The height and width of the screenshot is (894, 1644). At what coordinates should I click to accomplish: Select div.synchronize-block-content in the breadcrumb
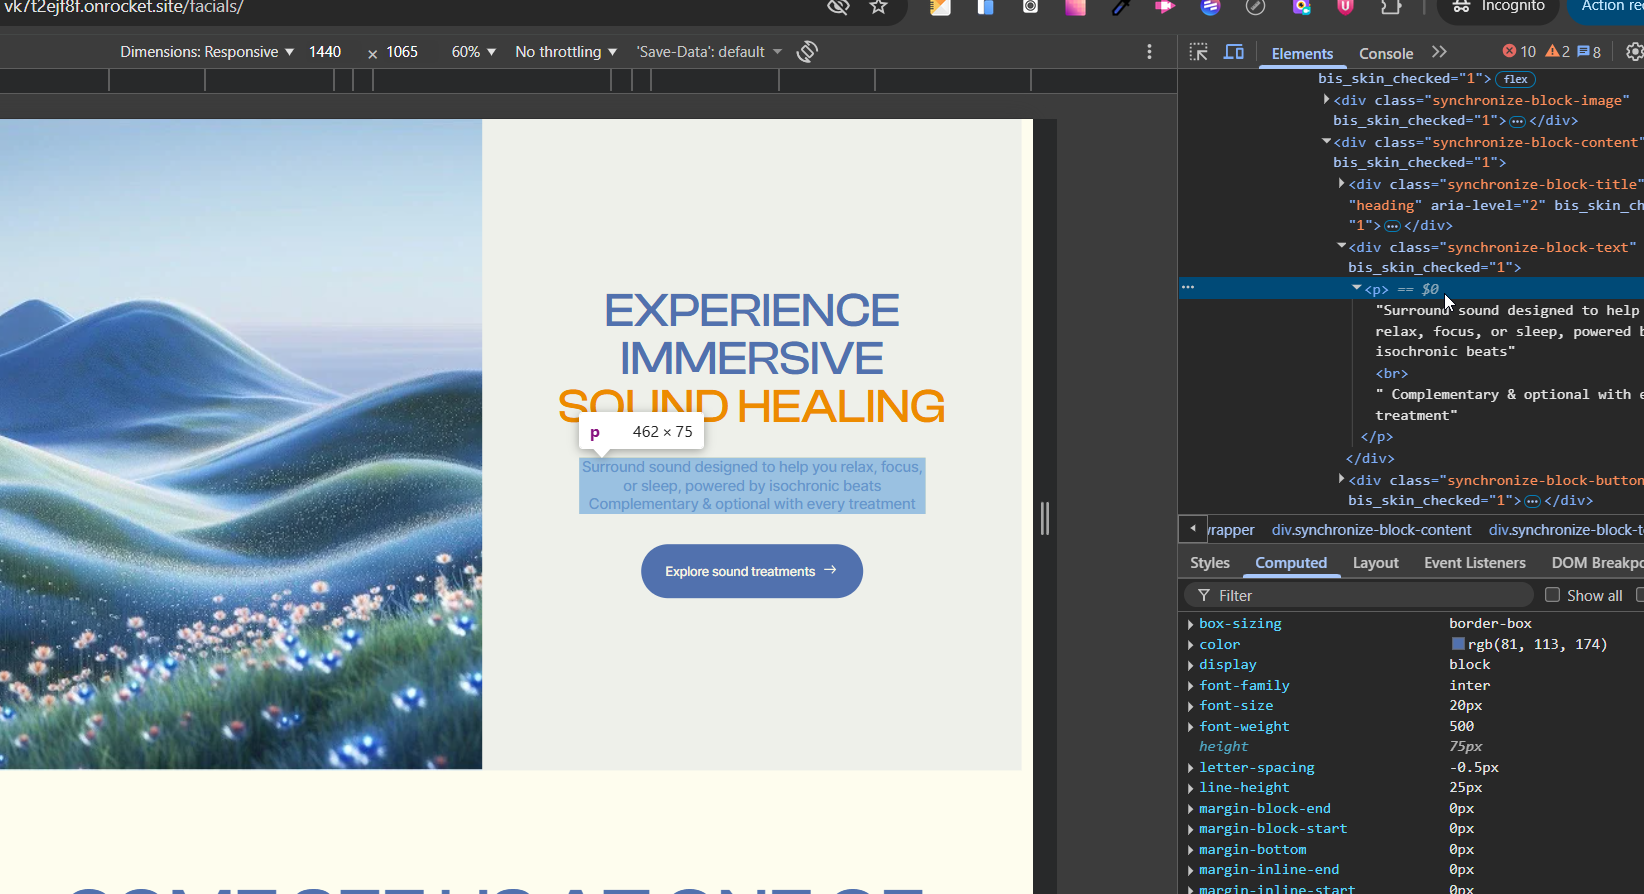coord(1371,530)
